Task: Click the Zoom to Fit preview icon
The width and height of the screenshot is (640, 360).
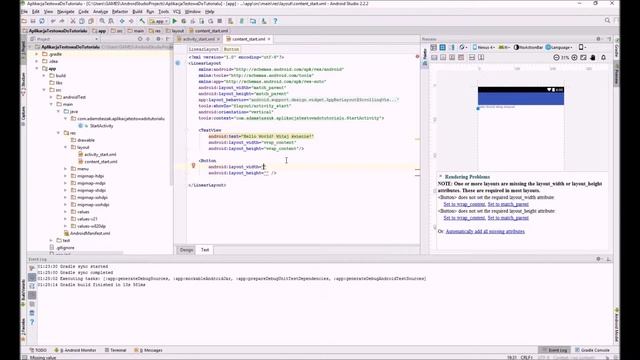Action: [x=583, y=58]
